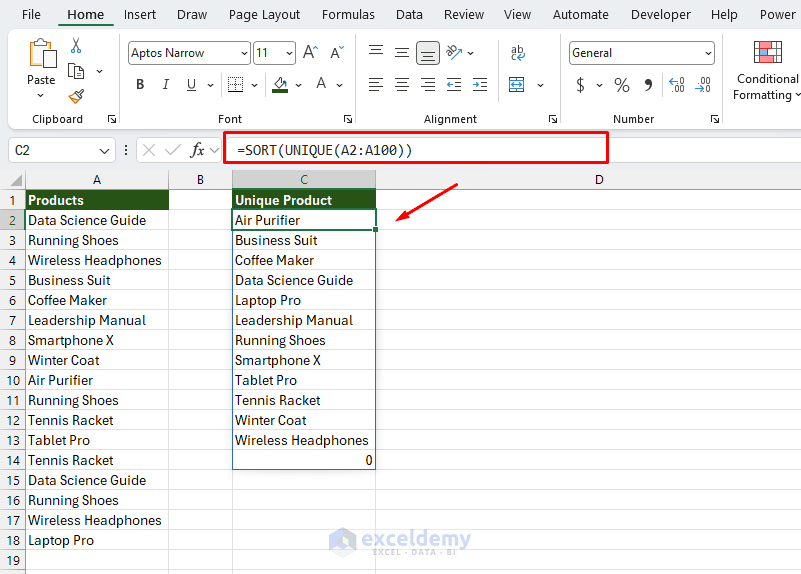
Task: Open Number format dialog launcher
Action: tap(715, 119)
